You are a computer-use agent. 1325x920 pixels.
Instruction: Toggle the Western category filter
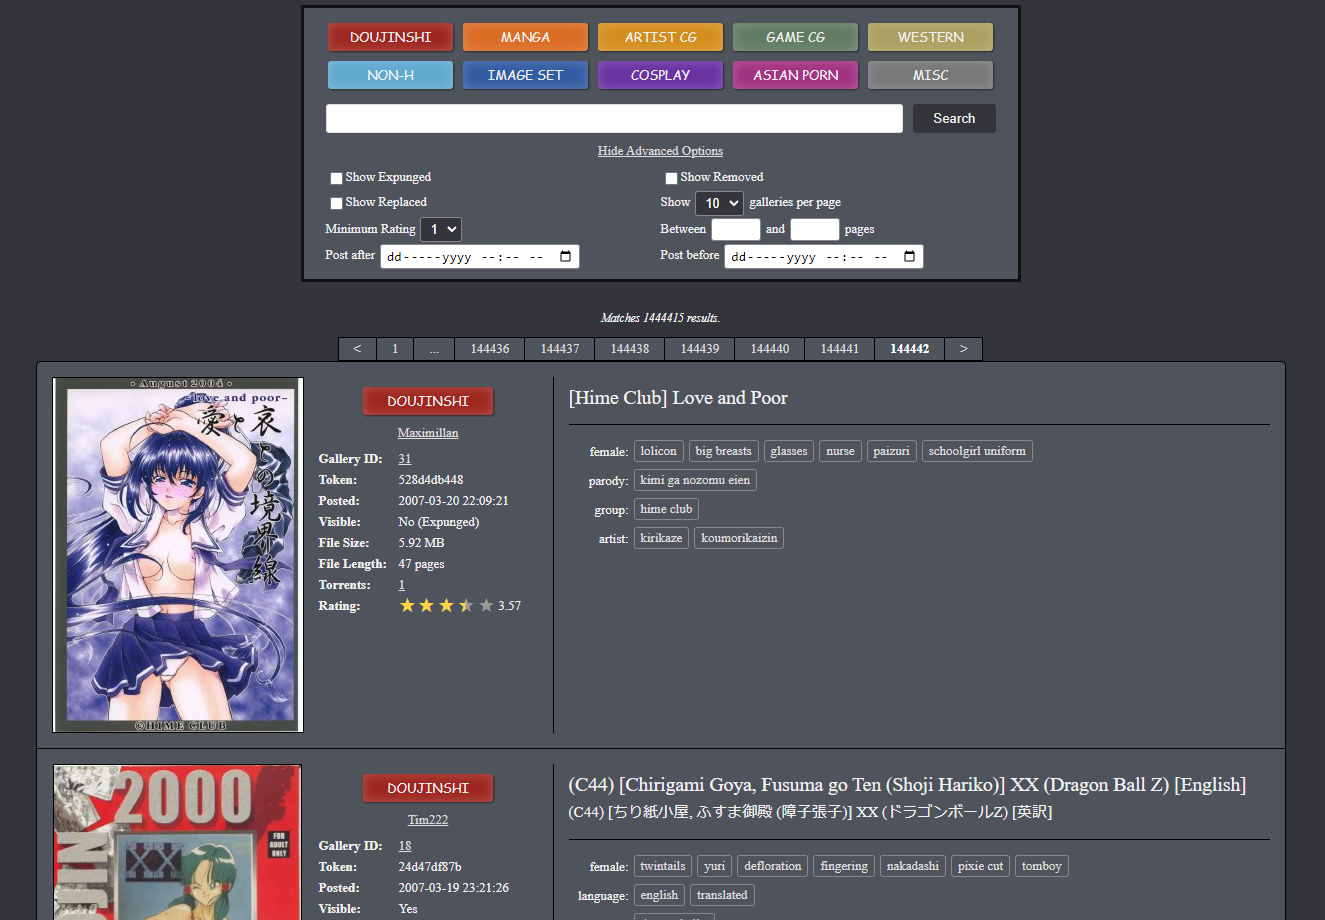(930, 37)
